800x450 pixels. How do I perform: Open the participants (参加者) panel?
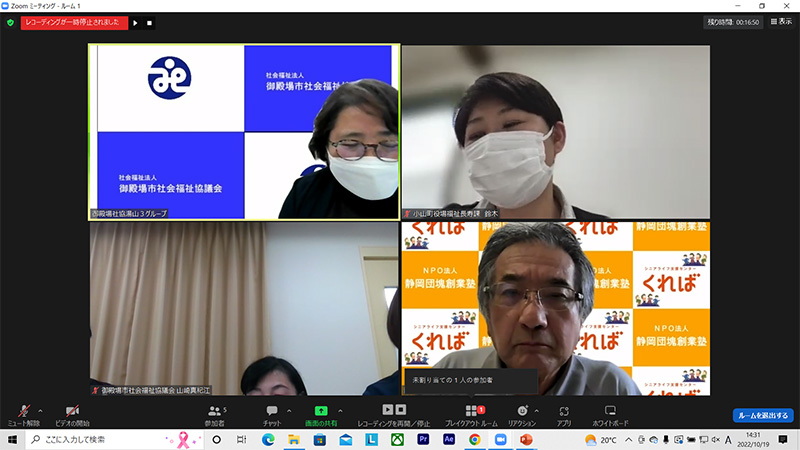click(214, 414)
